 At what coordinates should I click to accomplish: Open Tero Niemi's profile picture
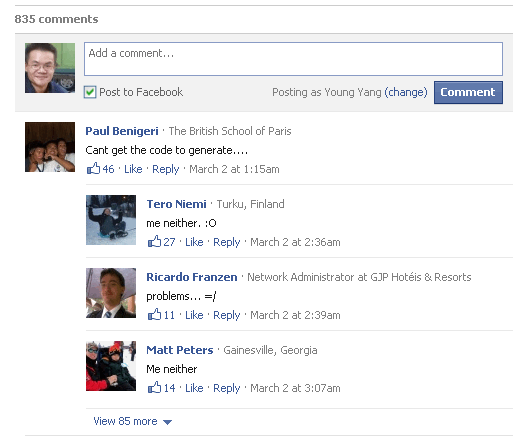coord(111,220)
